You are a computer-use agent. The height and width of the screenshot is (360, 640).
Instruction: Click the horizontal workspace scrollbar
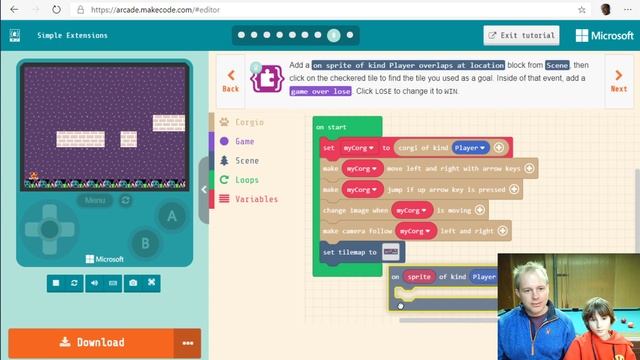(448, 320)
